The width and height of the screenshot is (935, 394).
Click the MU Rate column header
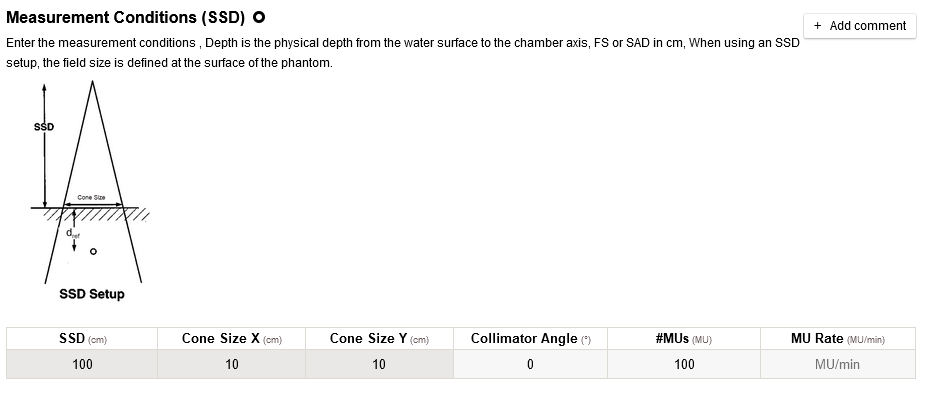click(838, 339)
